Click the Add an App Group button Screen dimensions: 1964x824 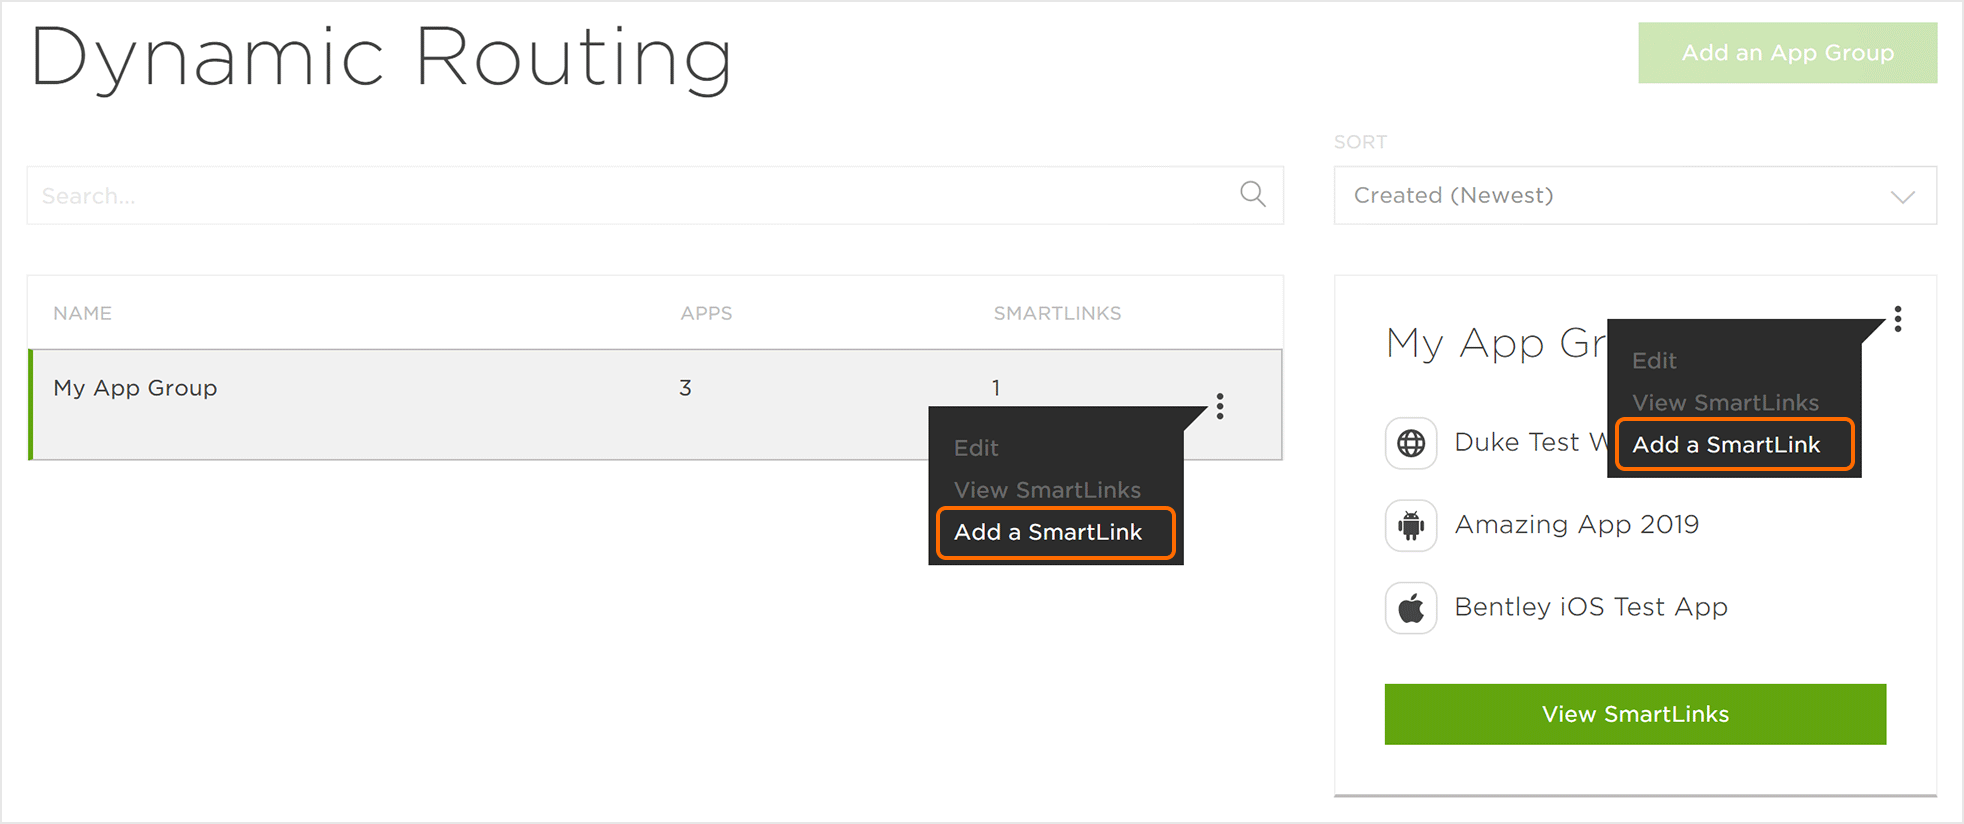(x=1787, y=53)
